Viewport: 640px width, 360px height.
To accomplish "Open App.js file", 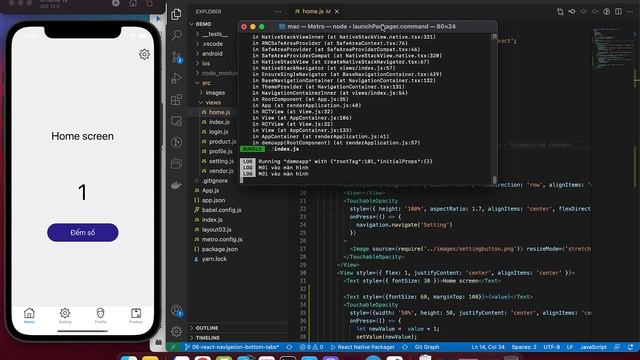I will [x=210, y=190].
